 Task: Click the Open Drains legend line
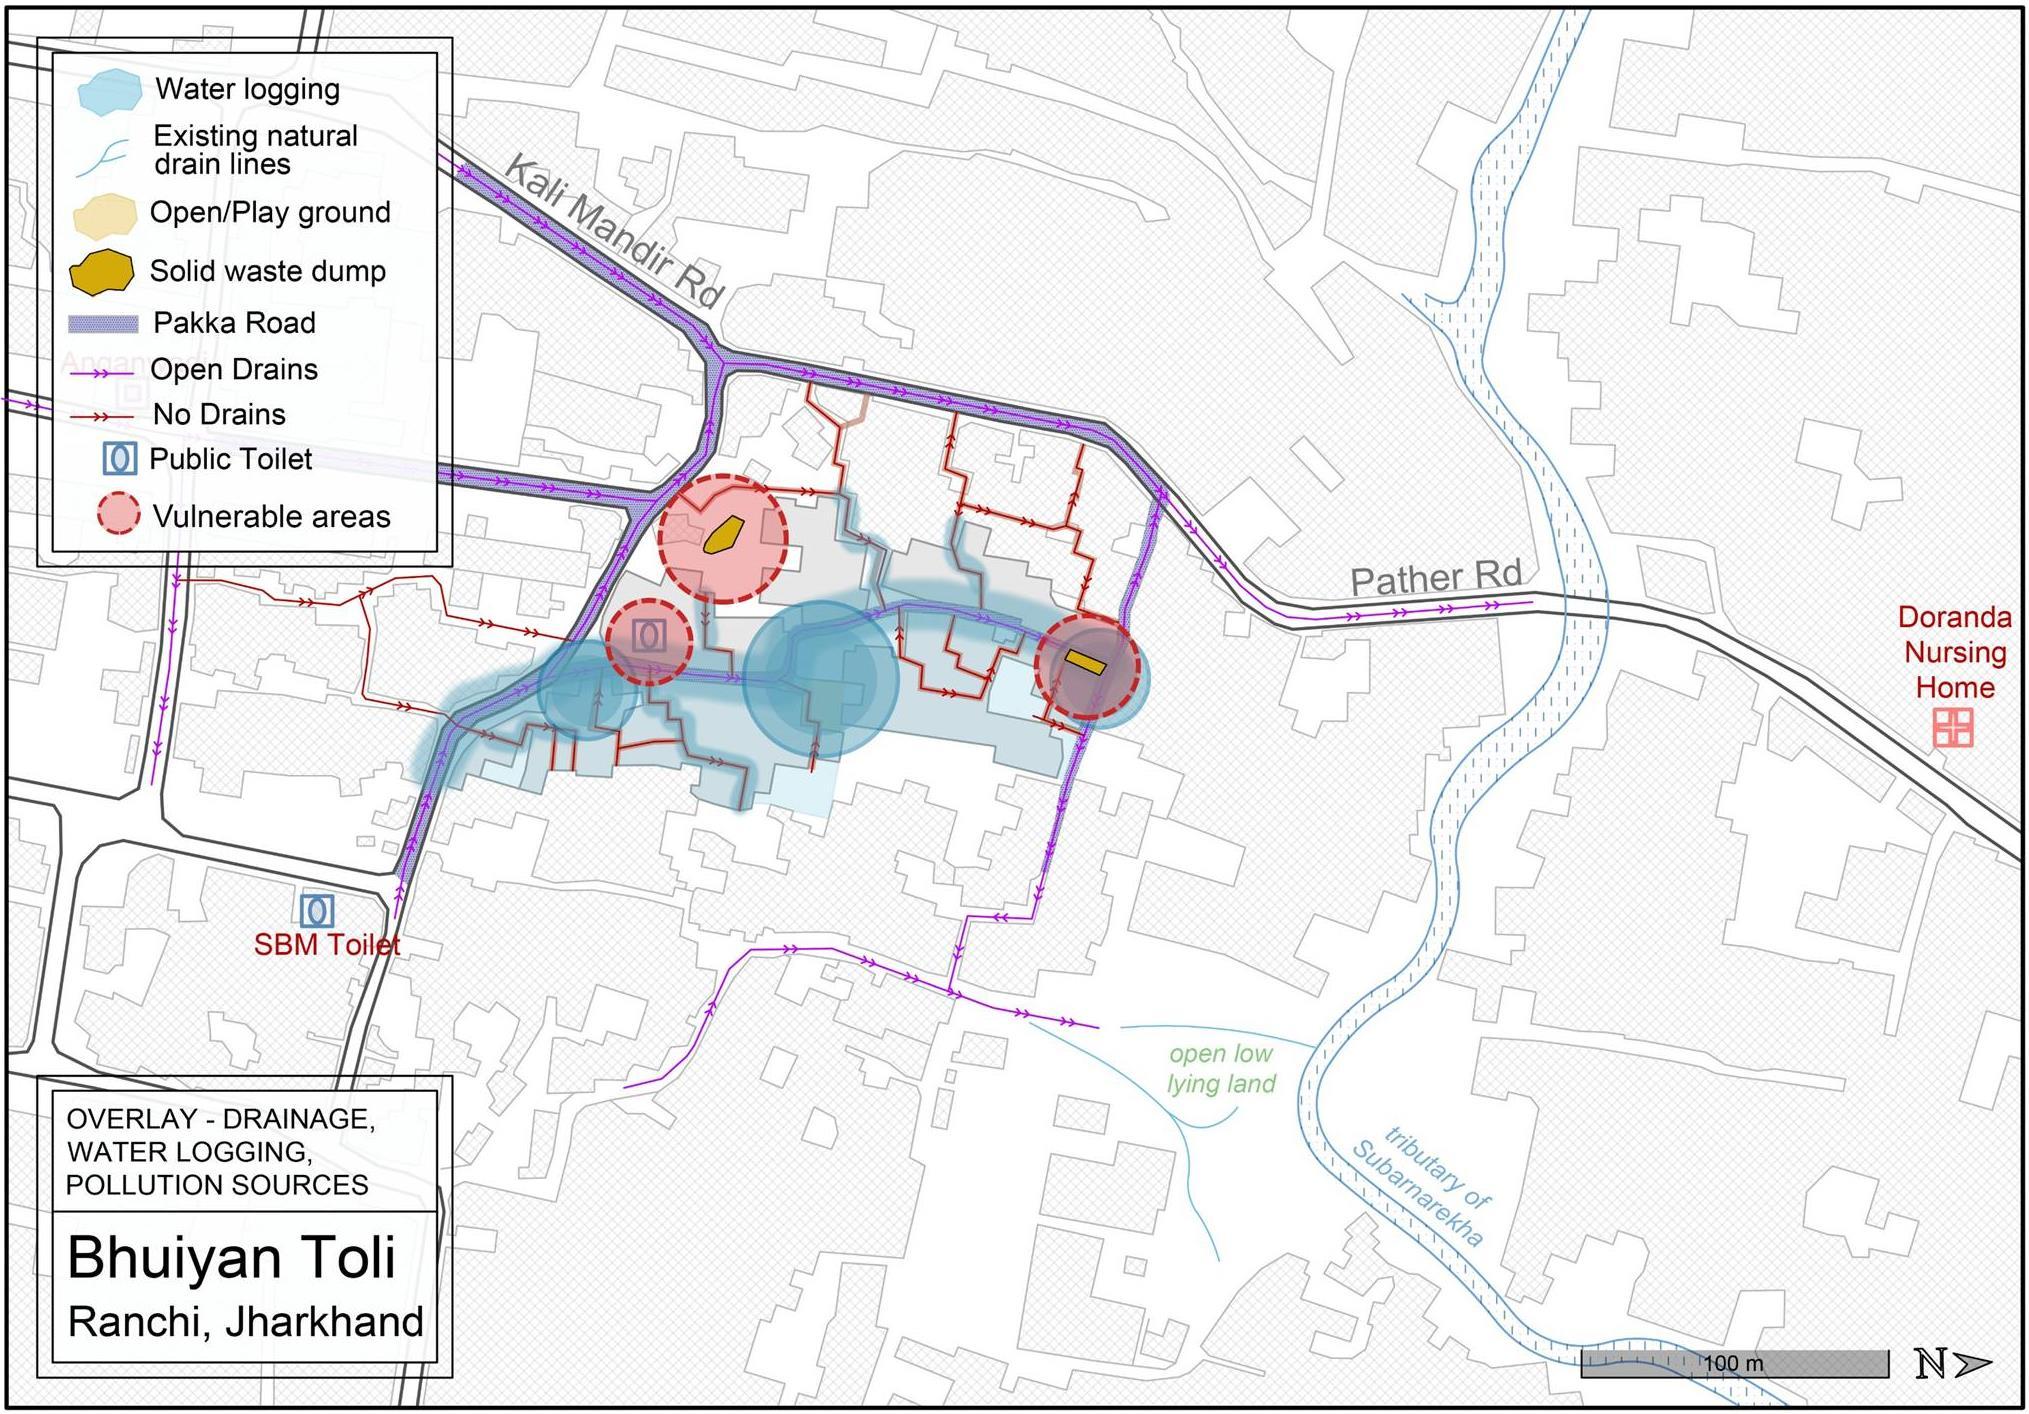pyautogui.click(x=101, y=372)
